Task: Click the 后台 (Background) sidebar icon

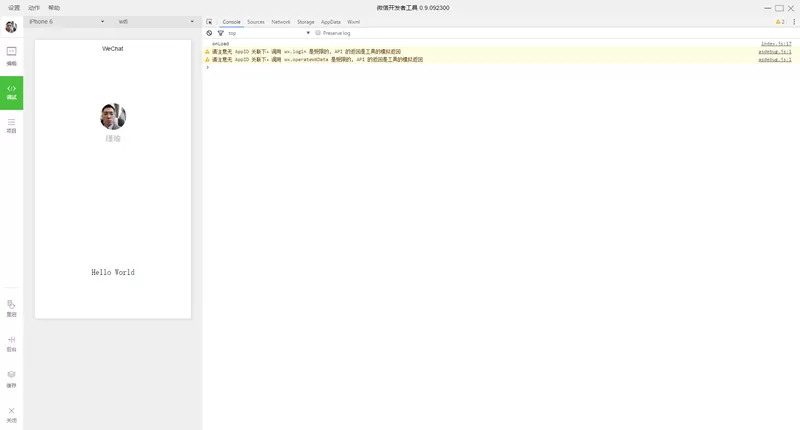Action: tap(11, 344)
